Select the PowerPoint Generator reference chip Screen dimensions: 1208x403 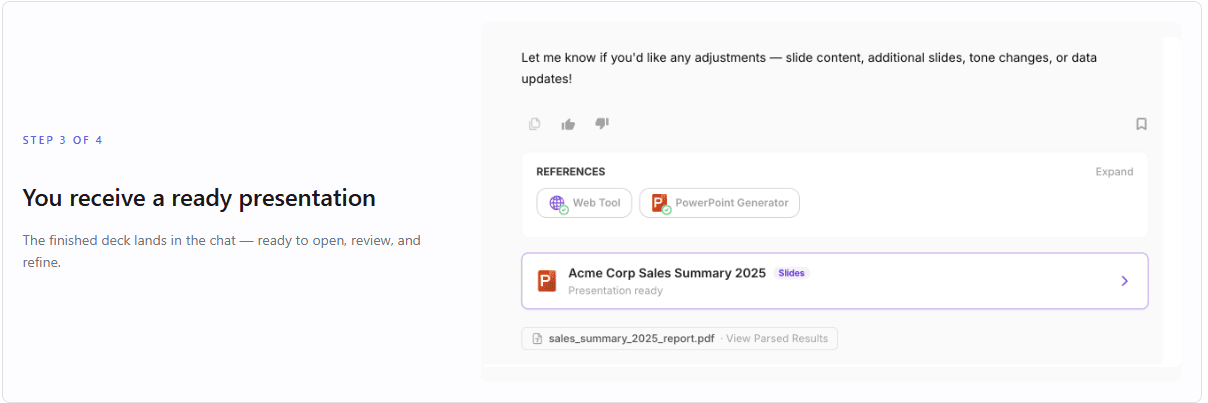pyautogui.click(x=719, y=203)
